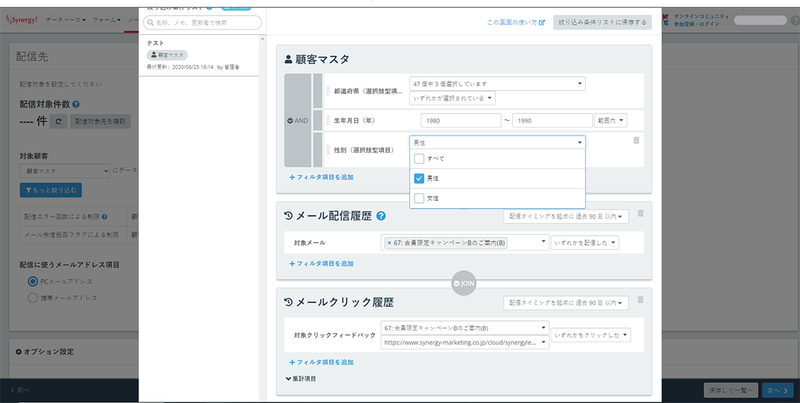Check the すべて option in gender dropdown
The height and width of the screenshot is (403, 800).
click(419, 159)
